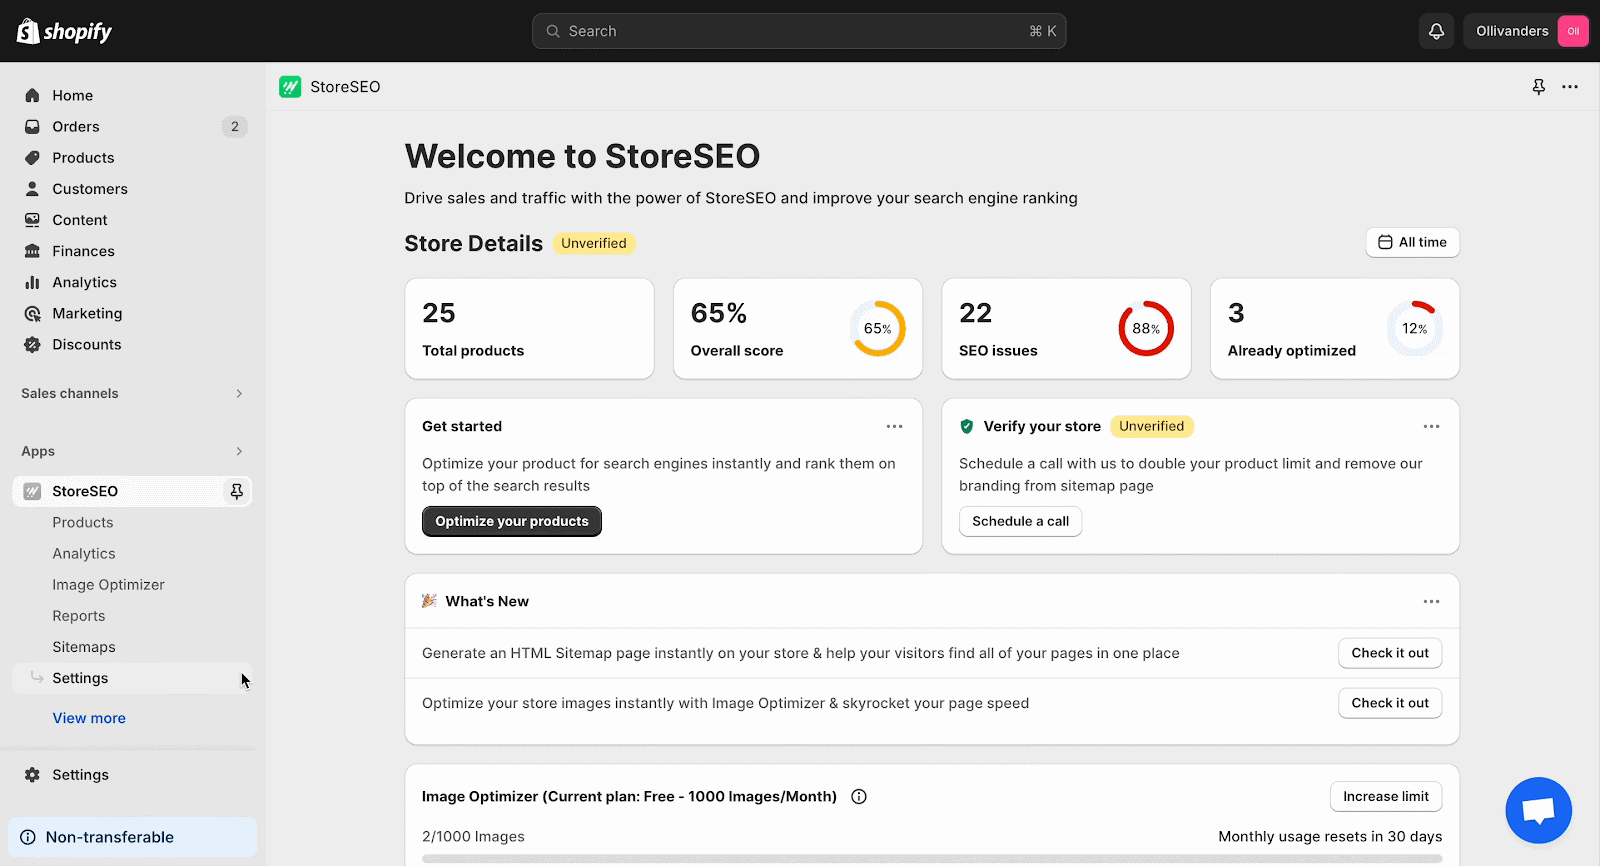The width and height of the screenshot is (1600, 866).
Task: Click the Increase limit button
Action: click(1386, 796)
